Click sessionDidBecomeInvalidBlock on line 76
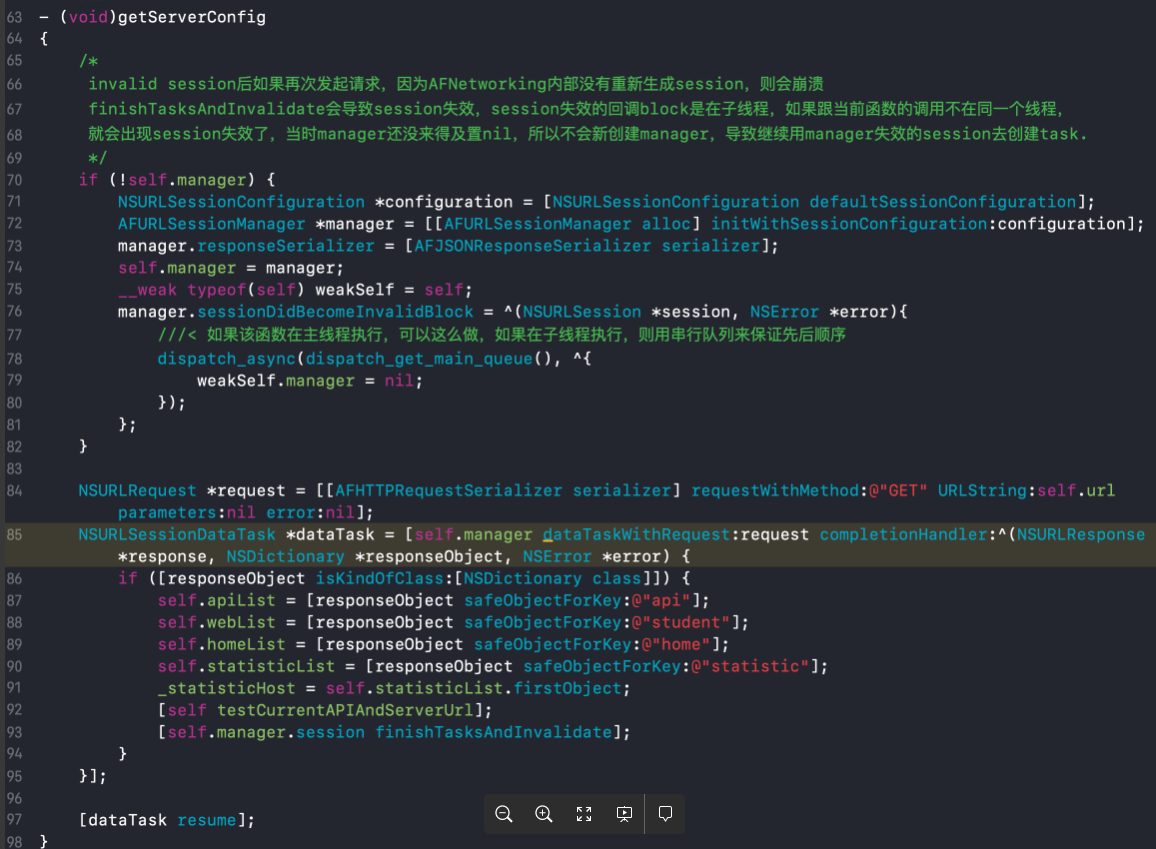1156x849 pixels. tap(335, 312)
